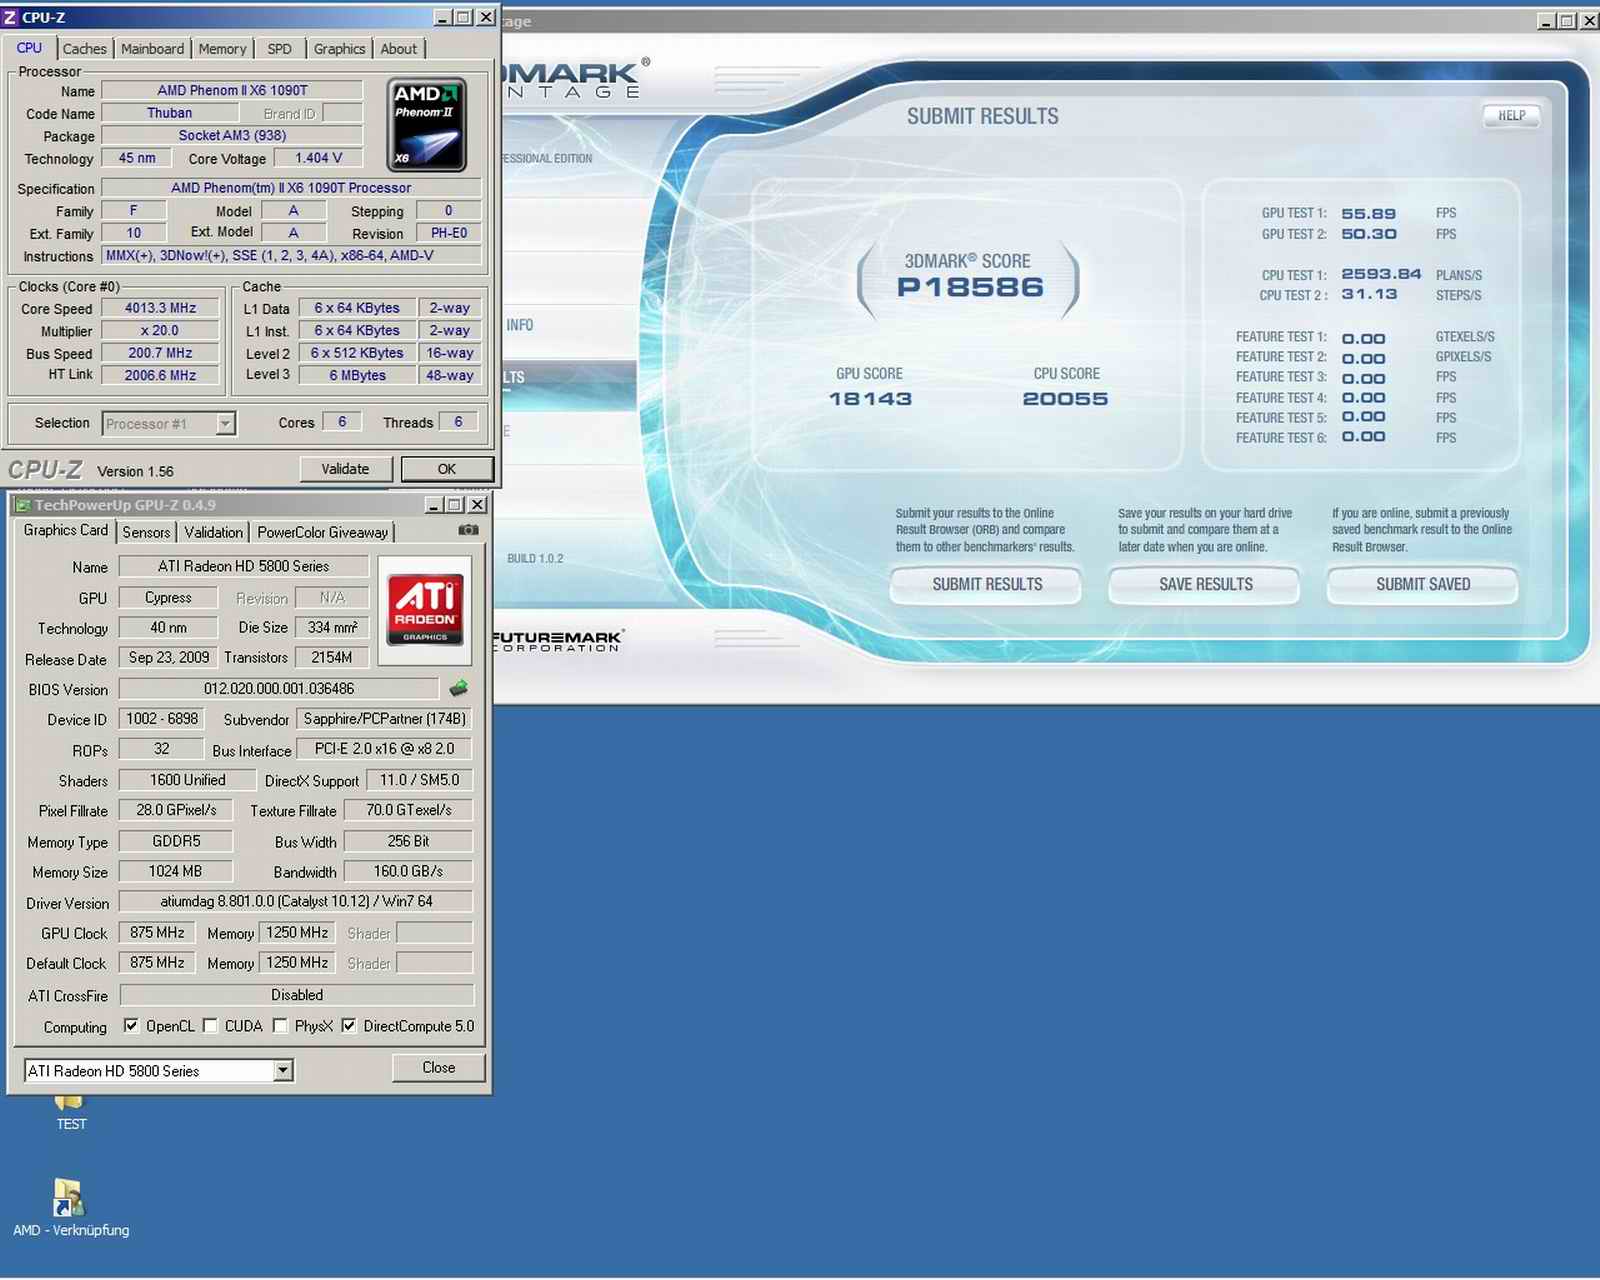The width and height of the screenshot is (1600, 1280).
Task: Toggle the OpenCL checkbox
Action: [130, 1026]
